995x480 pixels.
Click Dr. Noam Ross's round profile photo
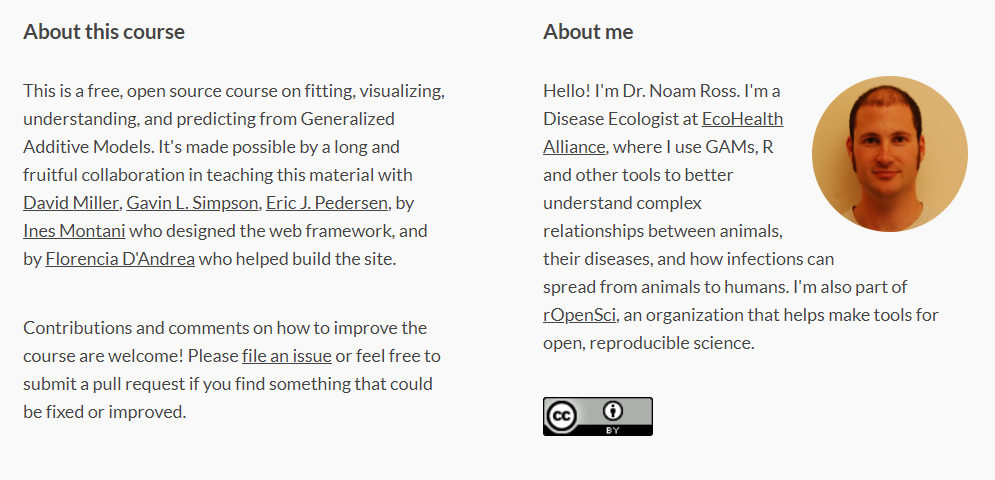point(889,154)
